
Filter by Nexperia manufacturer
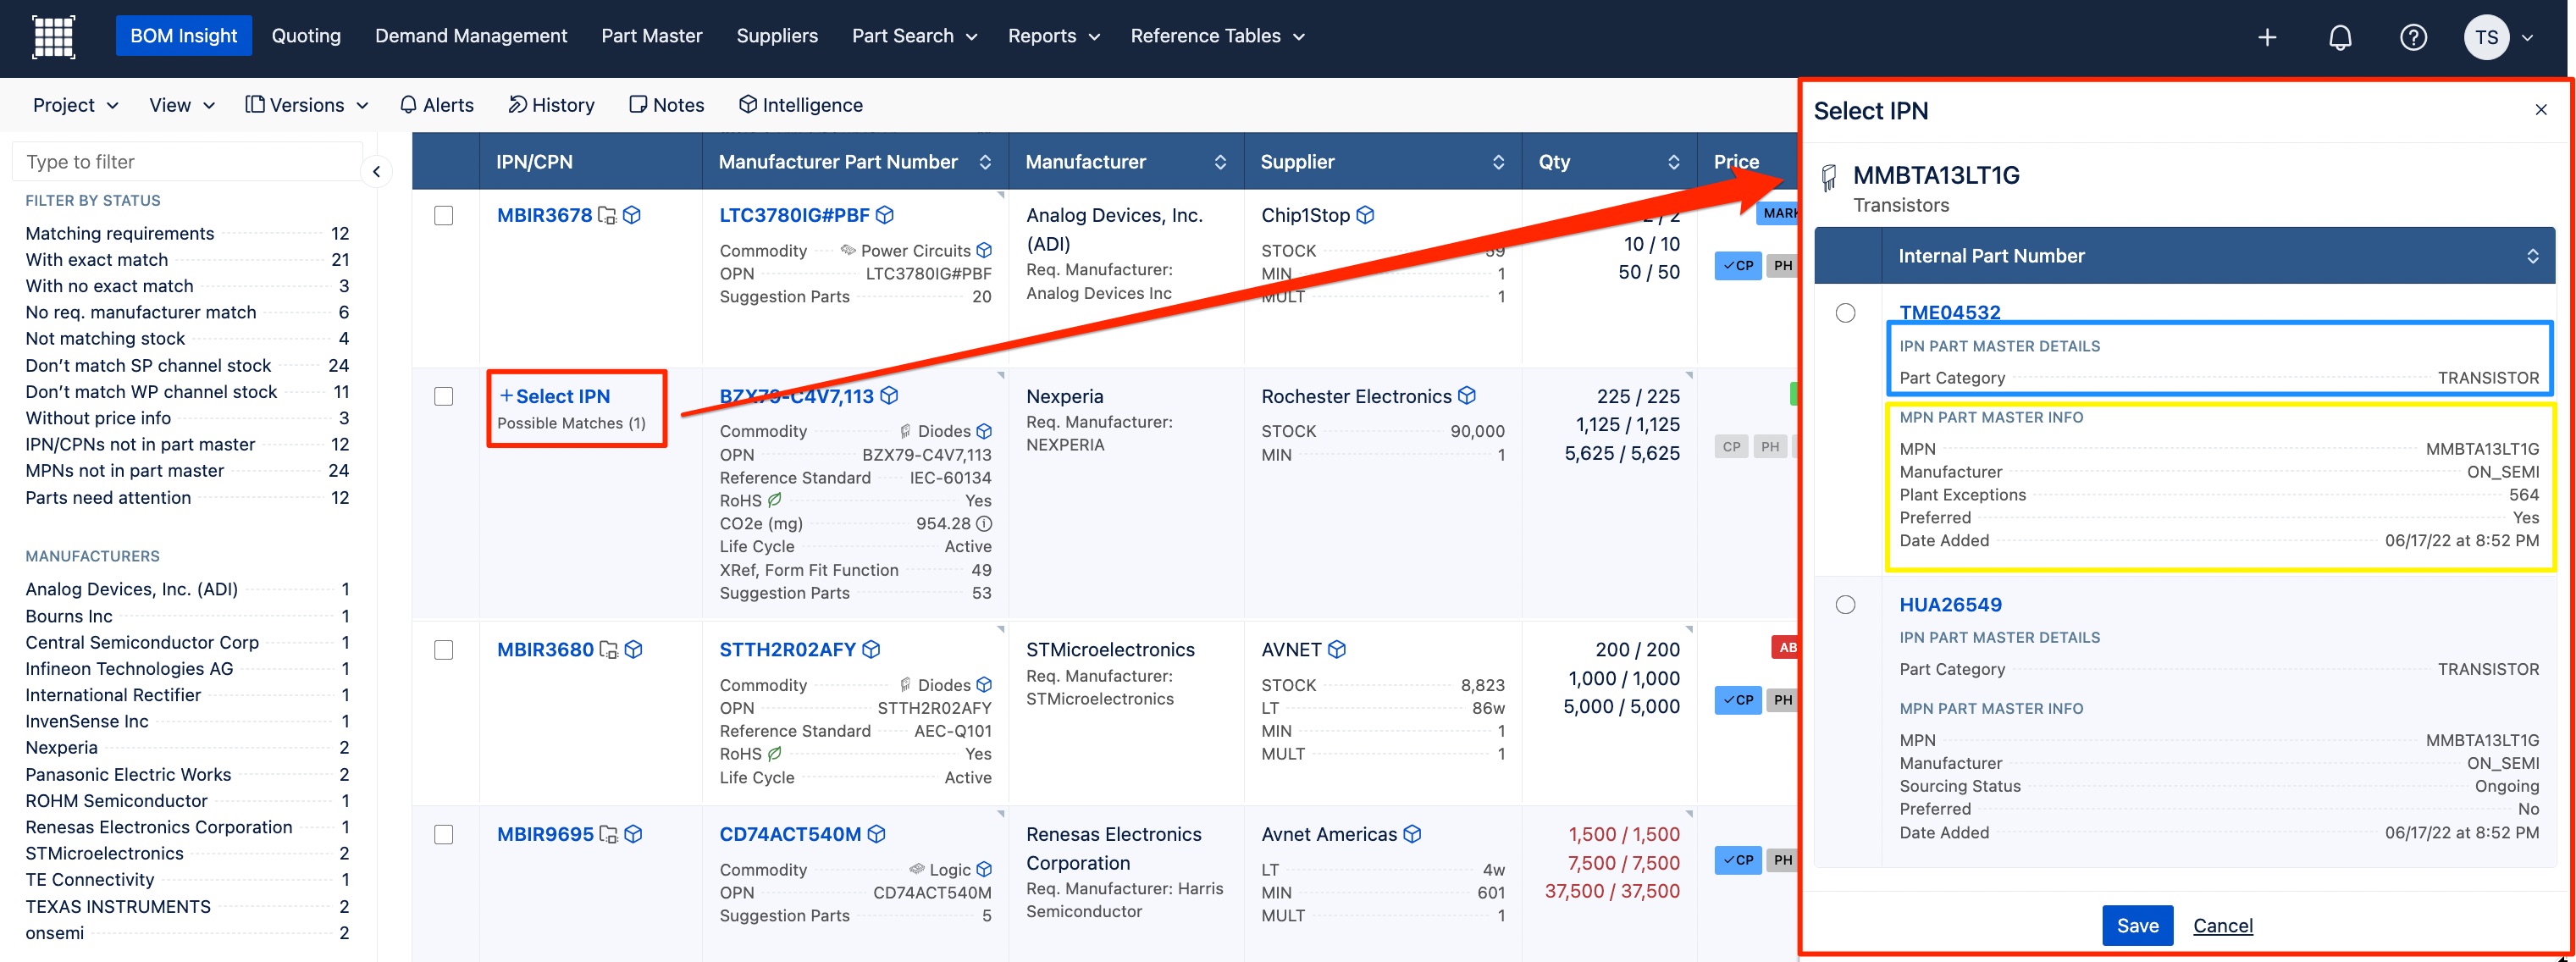187,747
